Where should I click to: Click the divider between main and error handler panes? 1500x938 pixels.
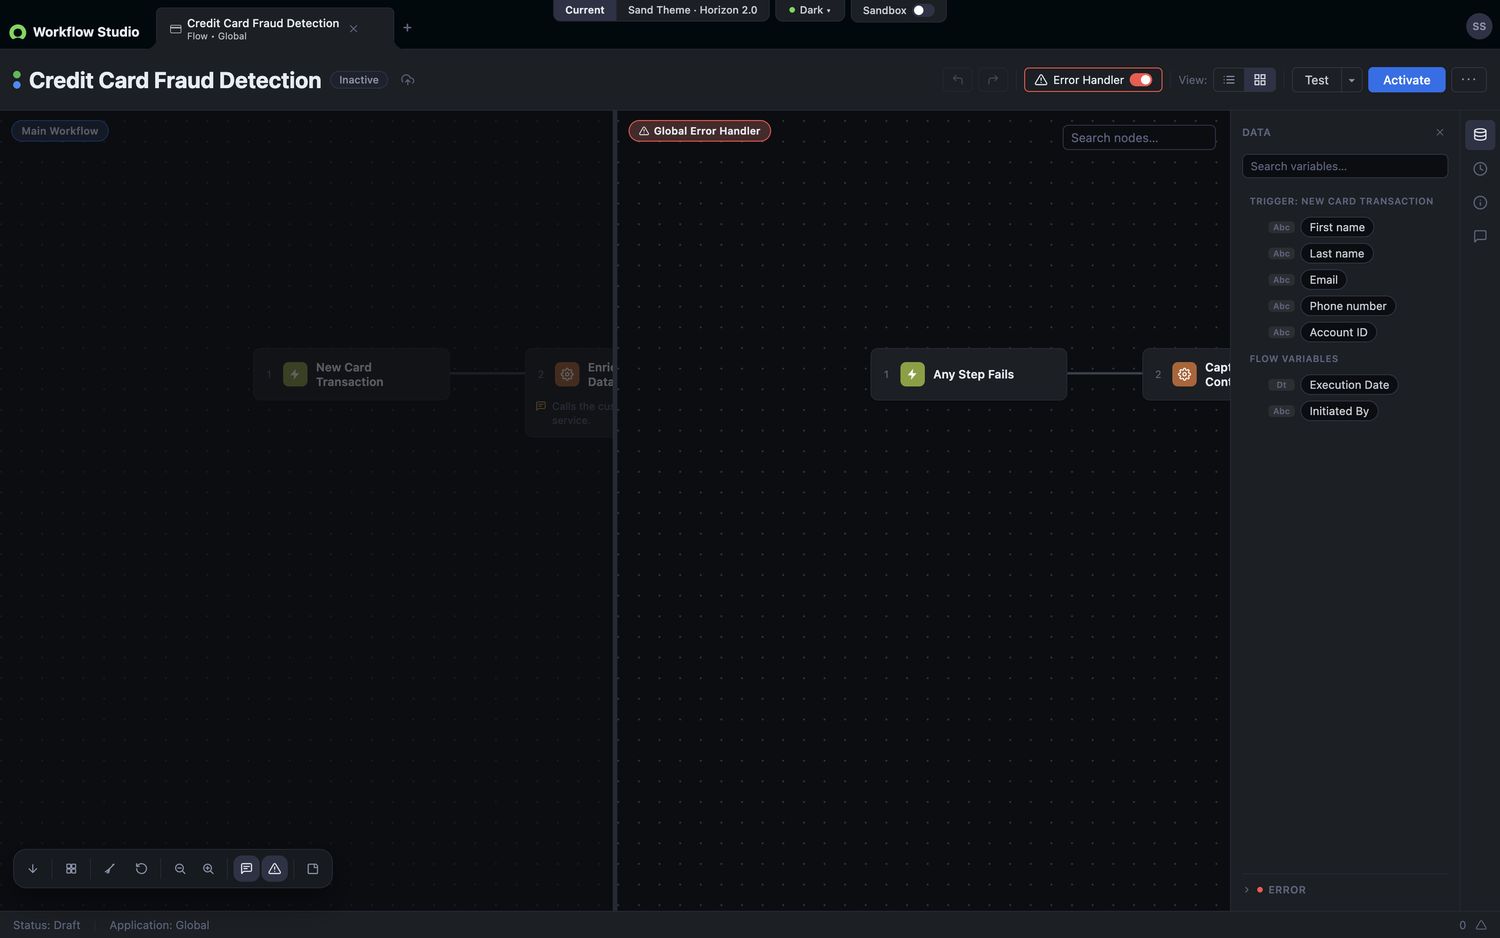pos(615,510)
